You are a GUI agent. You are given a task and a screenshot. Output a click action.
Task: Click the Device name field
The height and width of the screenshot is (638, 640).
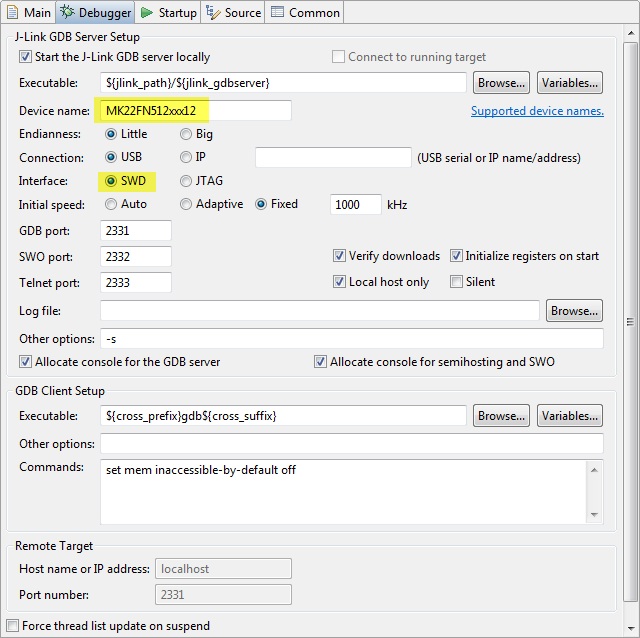pos(196,111)
